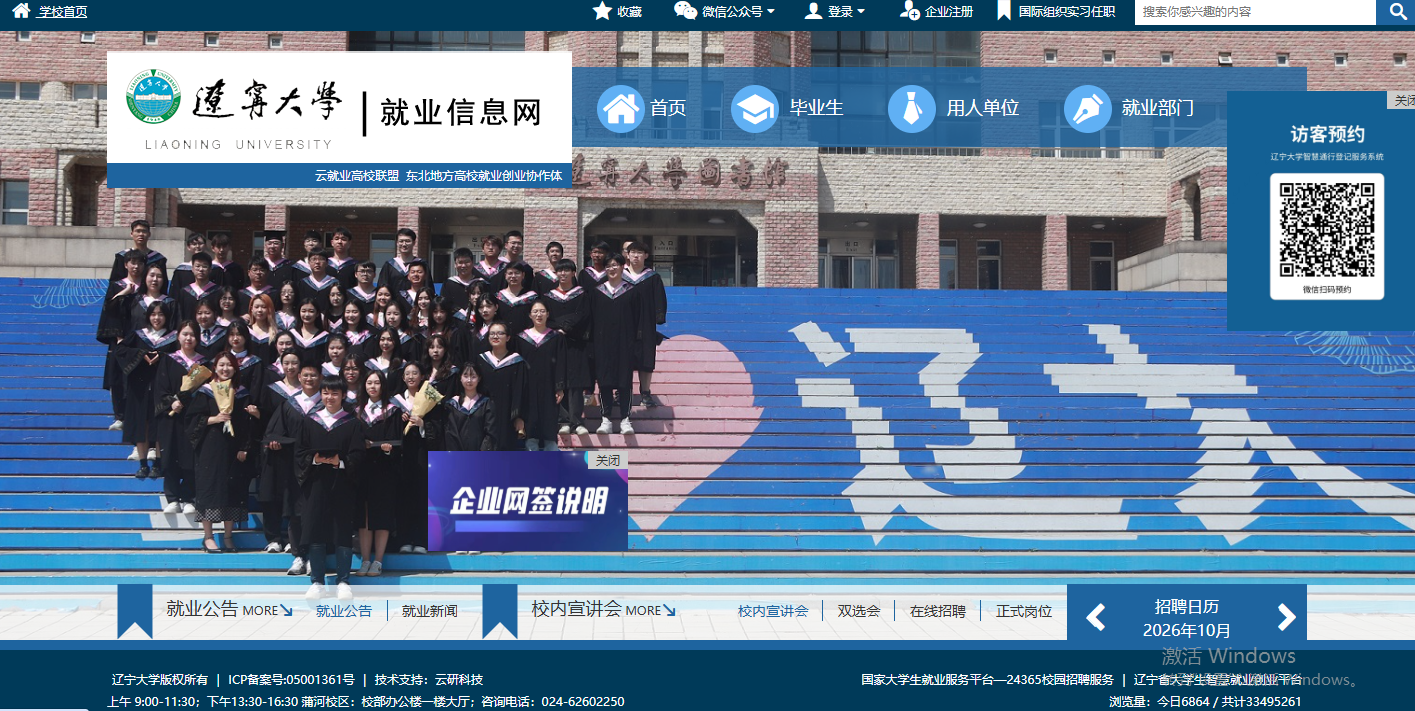The width and height of the screenshot is (1415, 711).
Task: Open 国际组织实习任职 link
Action: coord(1067,12)
